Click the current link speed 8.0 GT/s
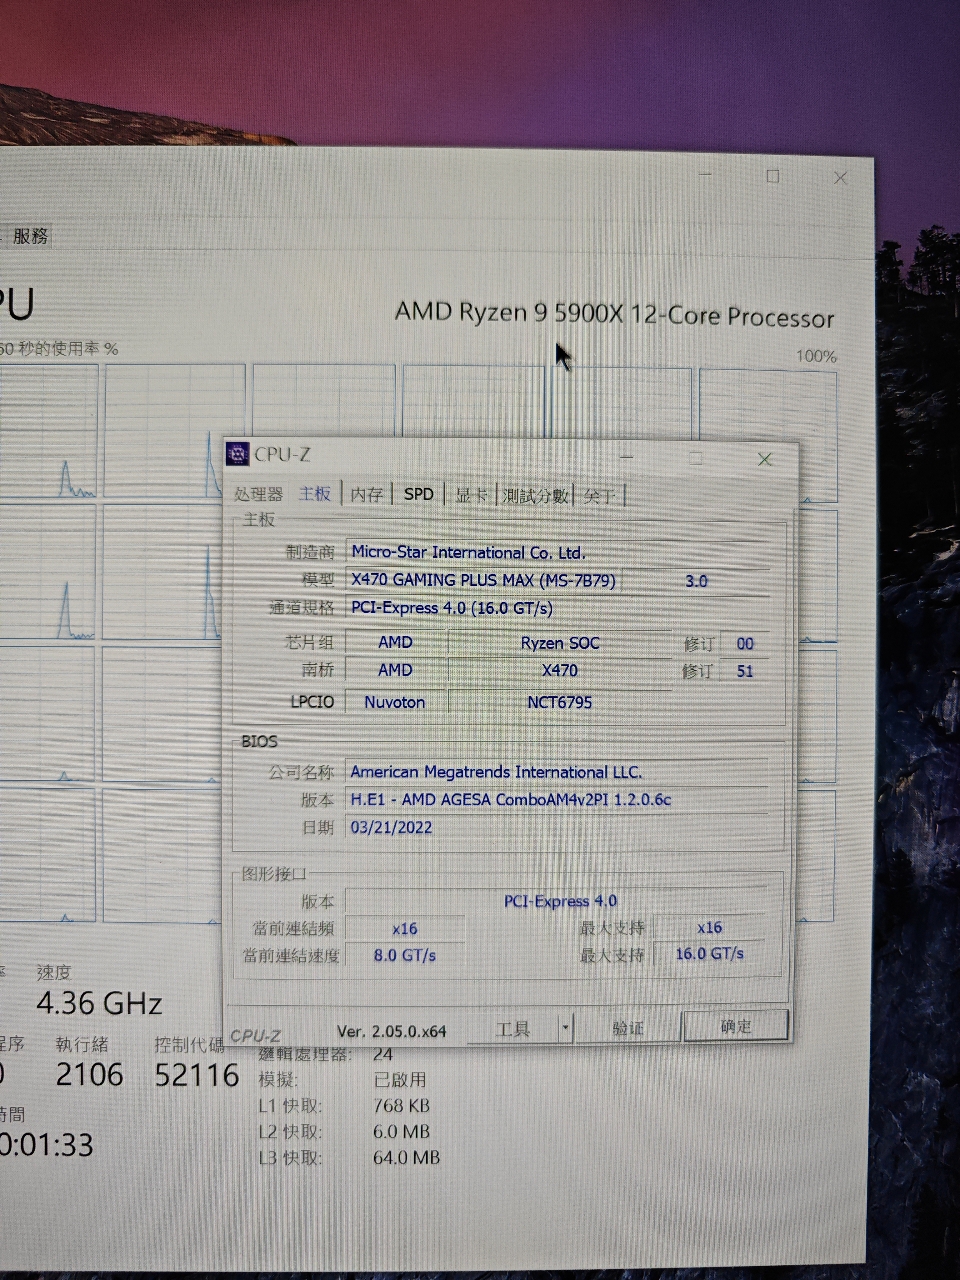Viewport: 960px width, 1280px height. pyautogui.click(x=405, y=955)
